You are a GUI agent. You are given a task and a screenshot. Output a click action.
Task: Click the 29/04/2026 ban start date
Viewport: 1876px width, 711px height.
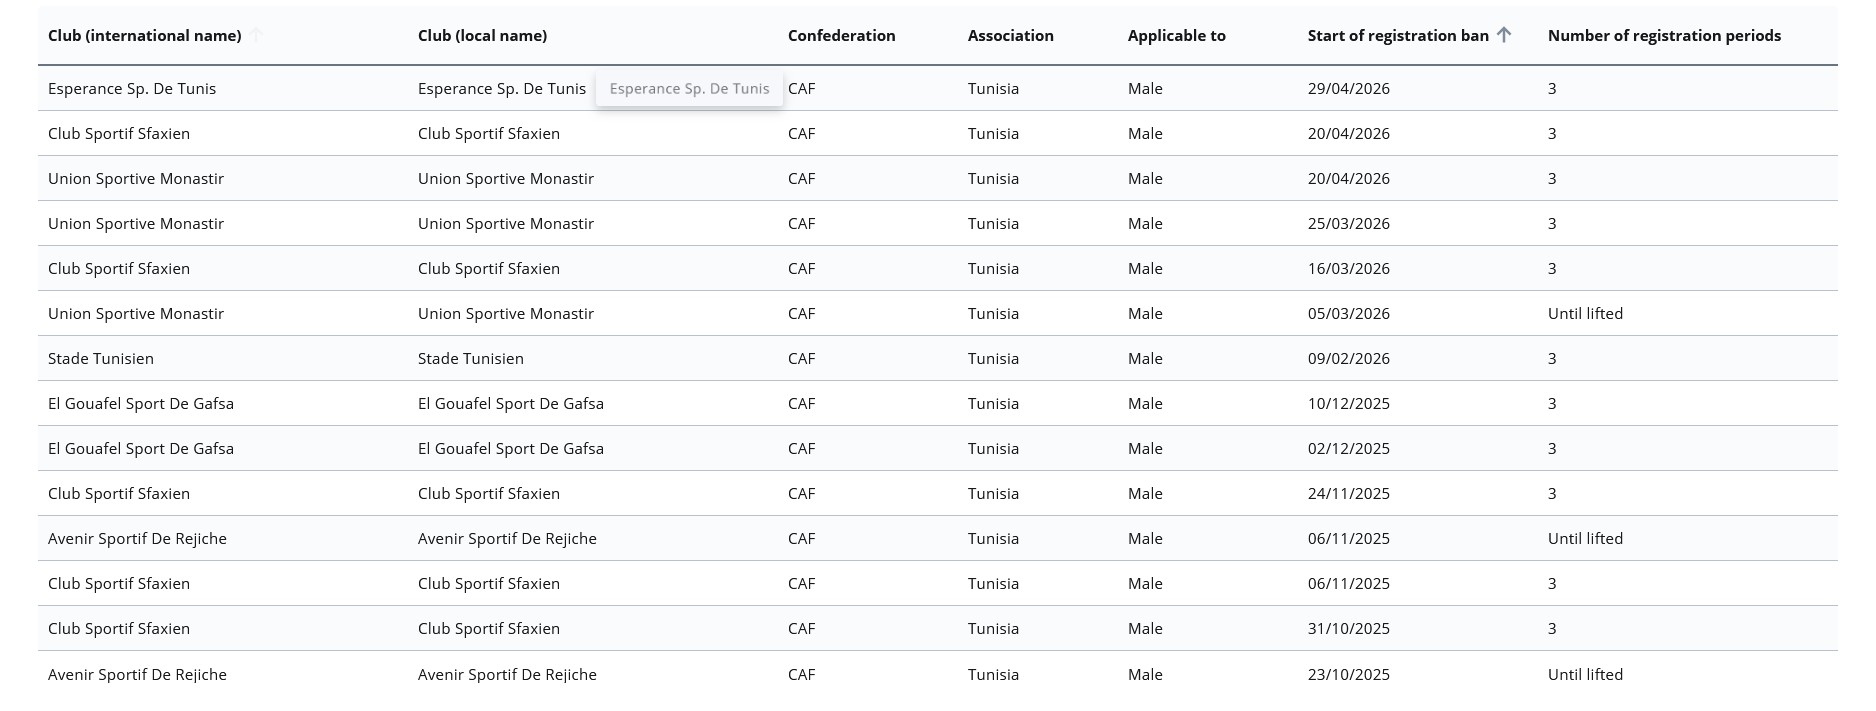pyautogui.click(x=1348, y=89)
